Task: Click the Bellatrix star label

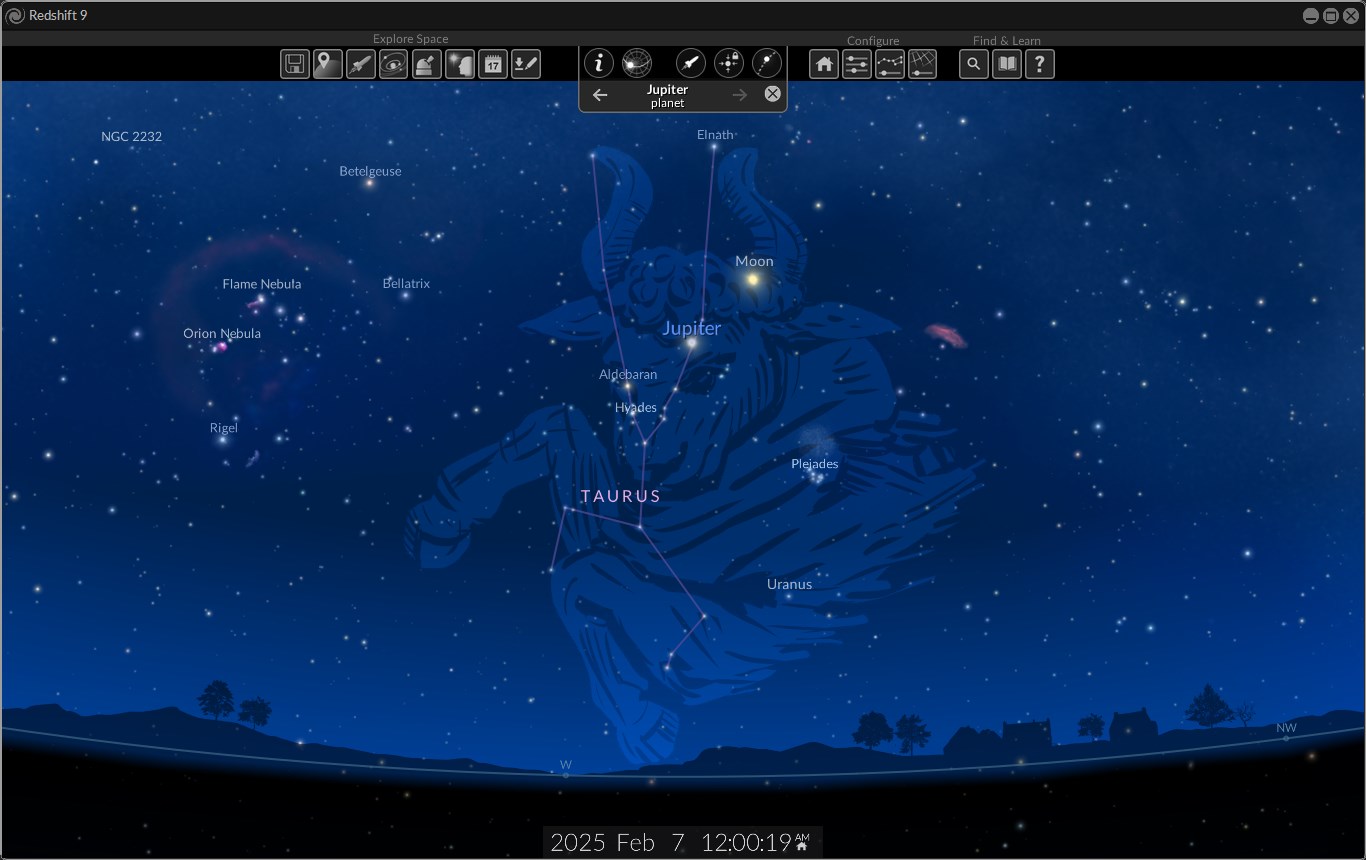Action: coord(406,283)
